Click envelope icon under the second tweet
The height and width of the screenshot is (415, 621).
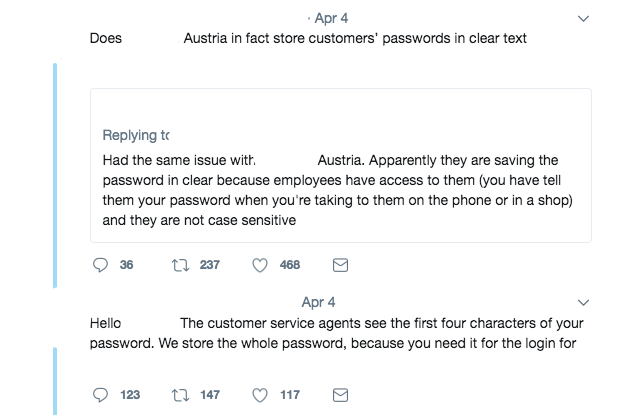pyautogui.click(x=340, y=395)
